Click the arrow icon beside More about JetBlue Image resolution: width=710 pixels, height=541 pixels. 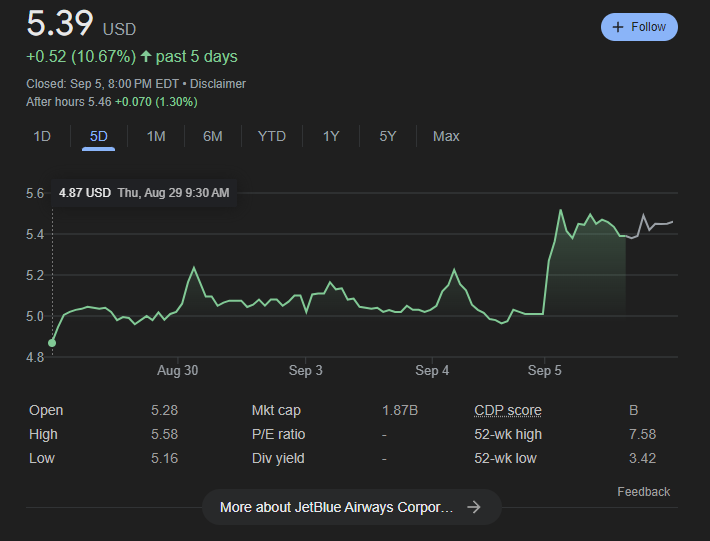(474, 507)
